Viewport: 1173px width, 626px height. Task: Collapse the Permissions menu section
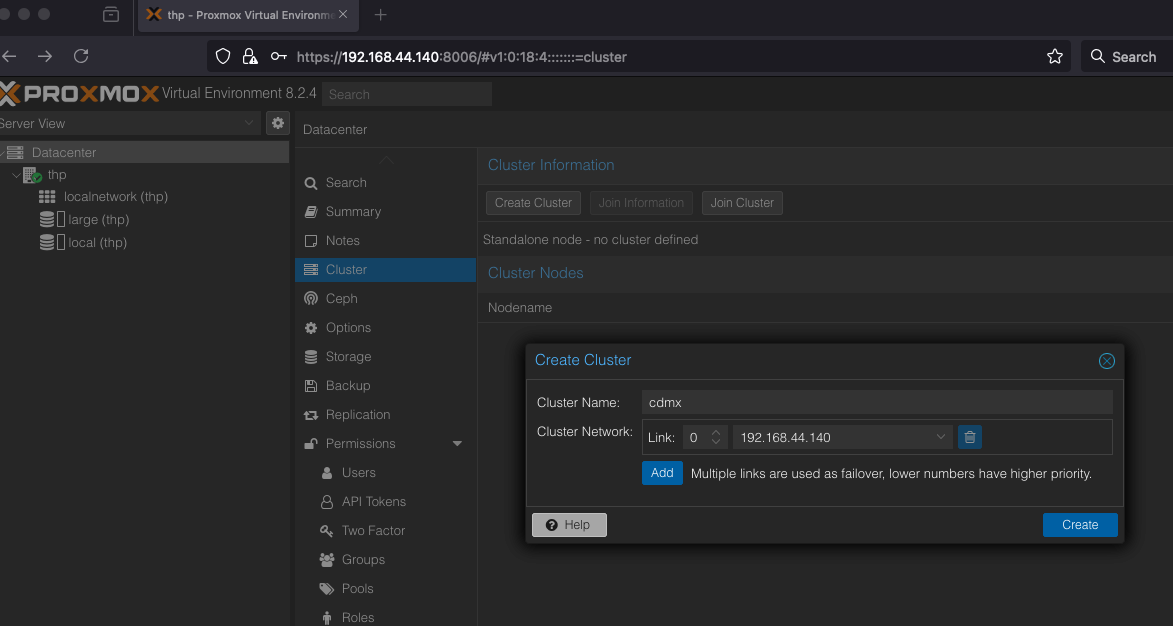pos(457,444)
